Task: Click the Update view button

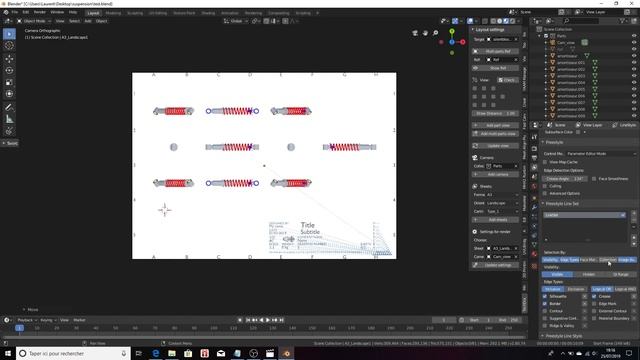Action: (496, 146)
